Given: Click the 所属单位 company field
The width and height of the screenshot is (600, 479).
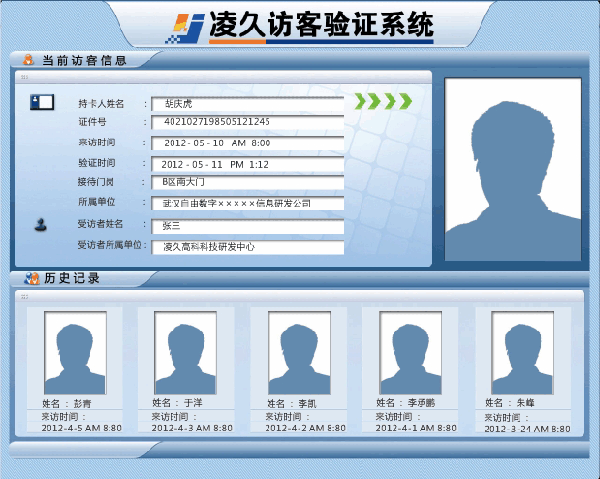Looking at the screenshot, I should click(x=247, y=203).
